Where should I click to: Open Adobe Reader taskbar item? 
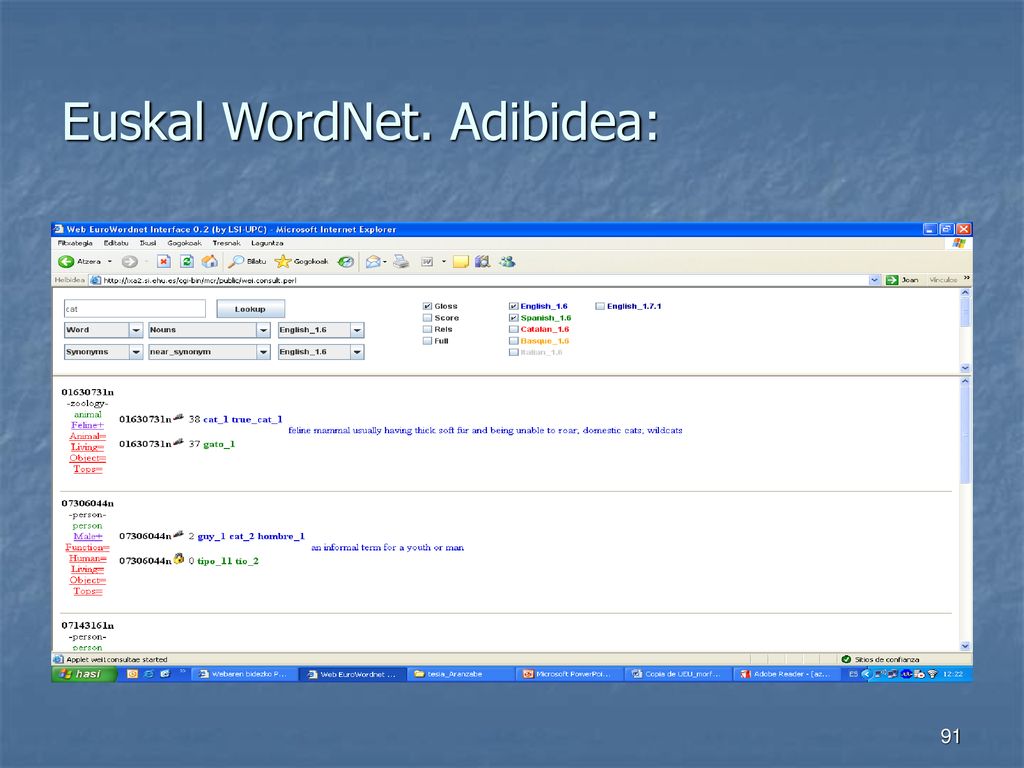tap(787, 674)
